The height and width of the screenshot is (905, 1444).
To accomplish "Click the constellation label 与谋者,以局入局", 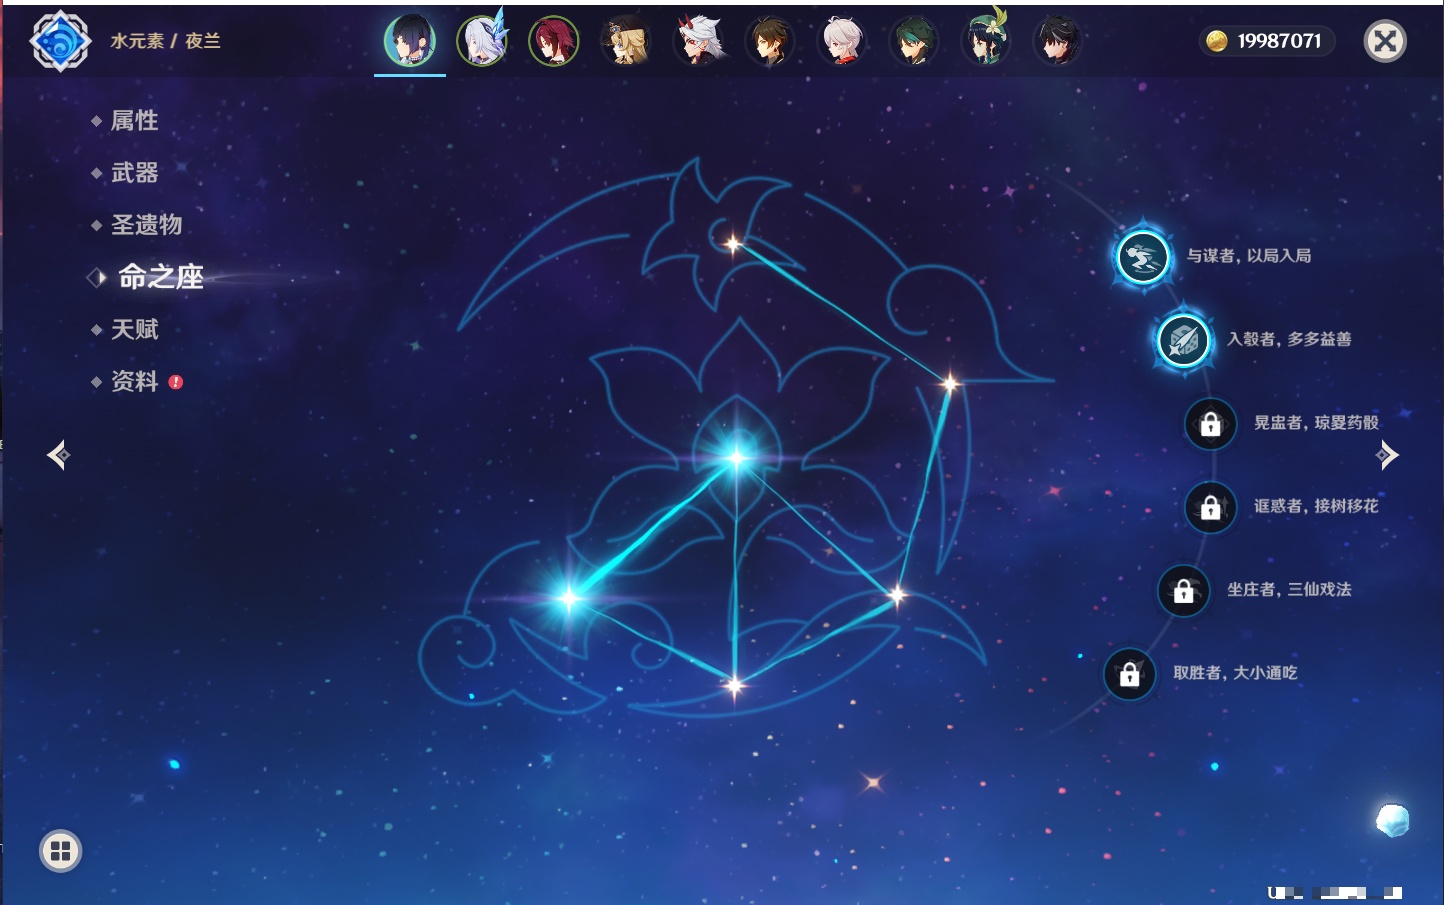I will click(x=1249, y=256).
